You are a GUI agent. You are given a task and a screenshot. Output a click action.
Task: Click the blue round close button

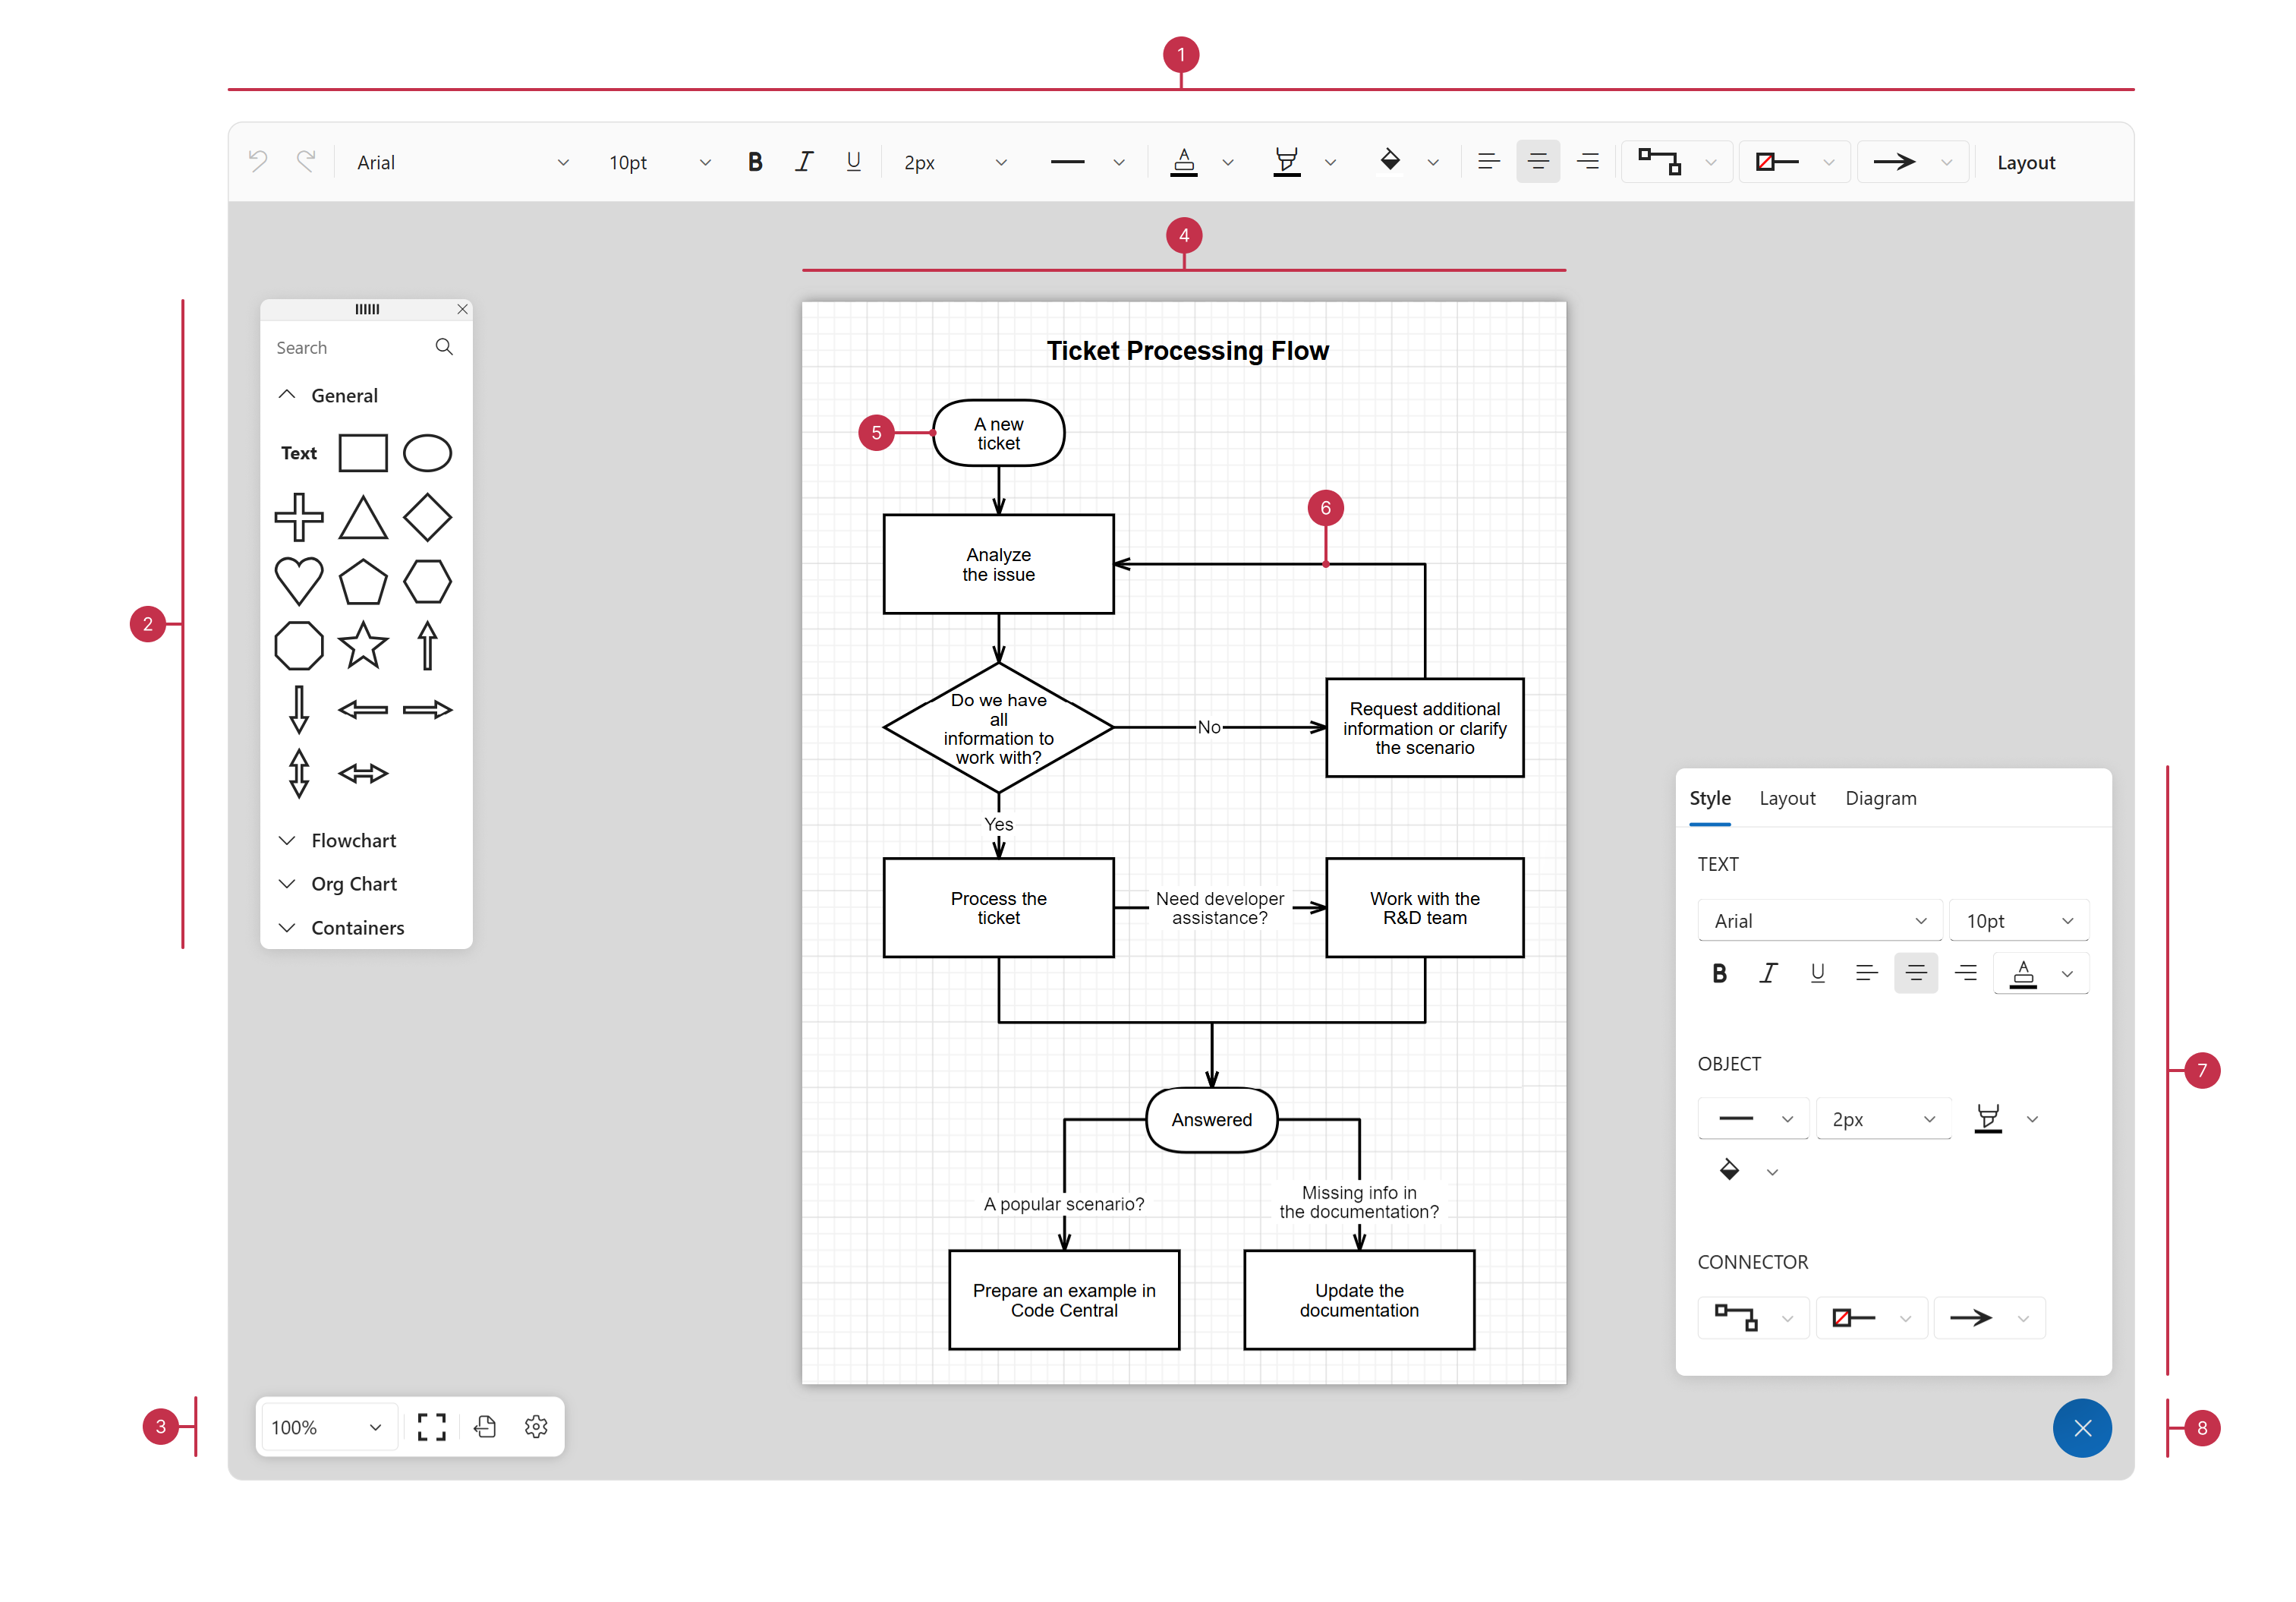coord(2082,1428)
